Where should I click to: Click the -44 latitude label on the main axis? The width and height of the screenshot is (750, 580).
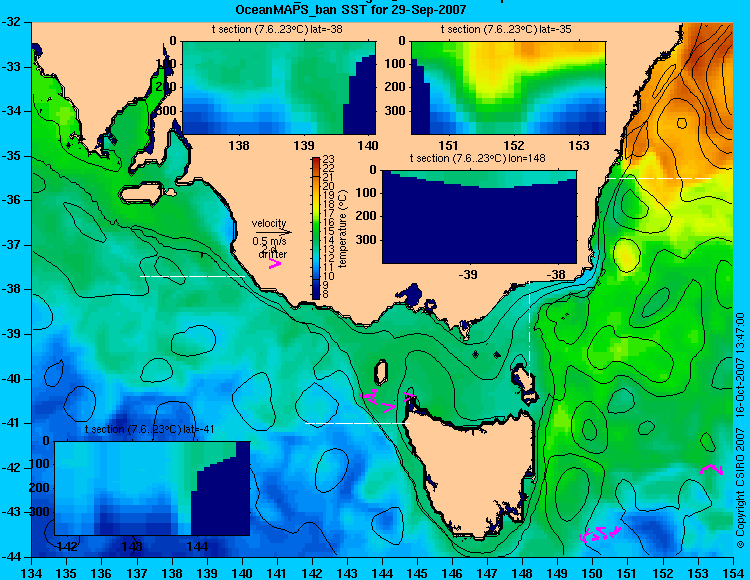(11, 557)
